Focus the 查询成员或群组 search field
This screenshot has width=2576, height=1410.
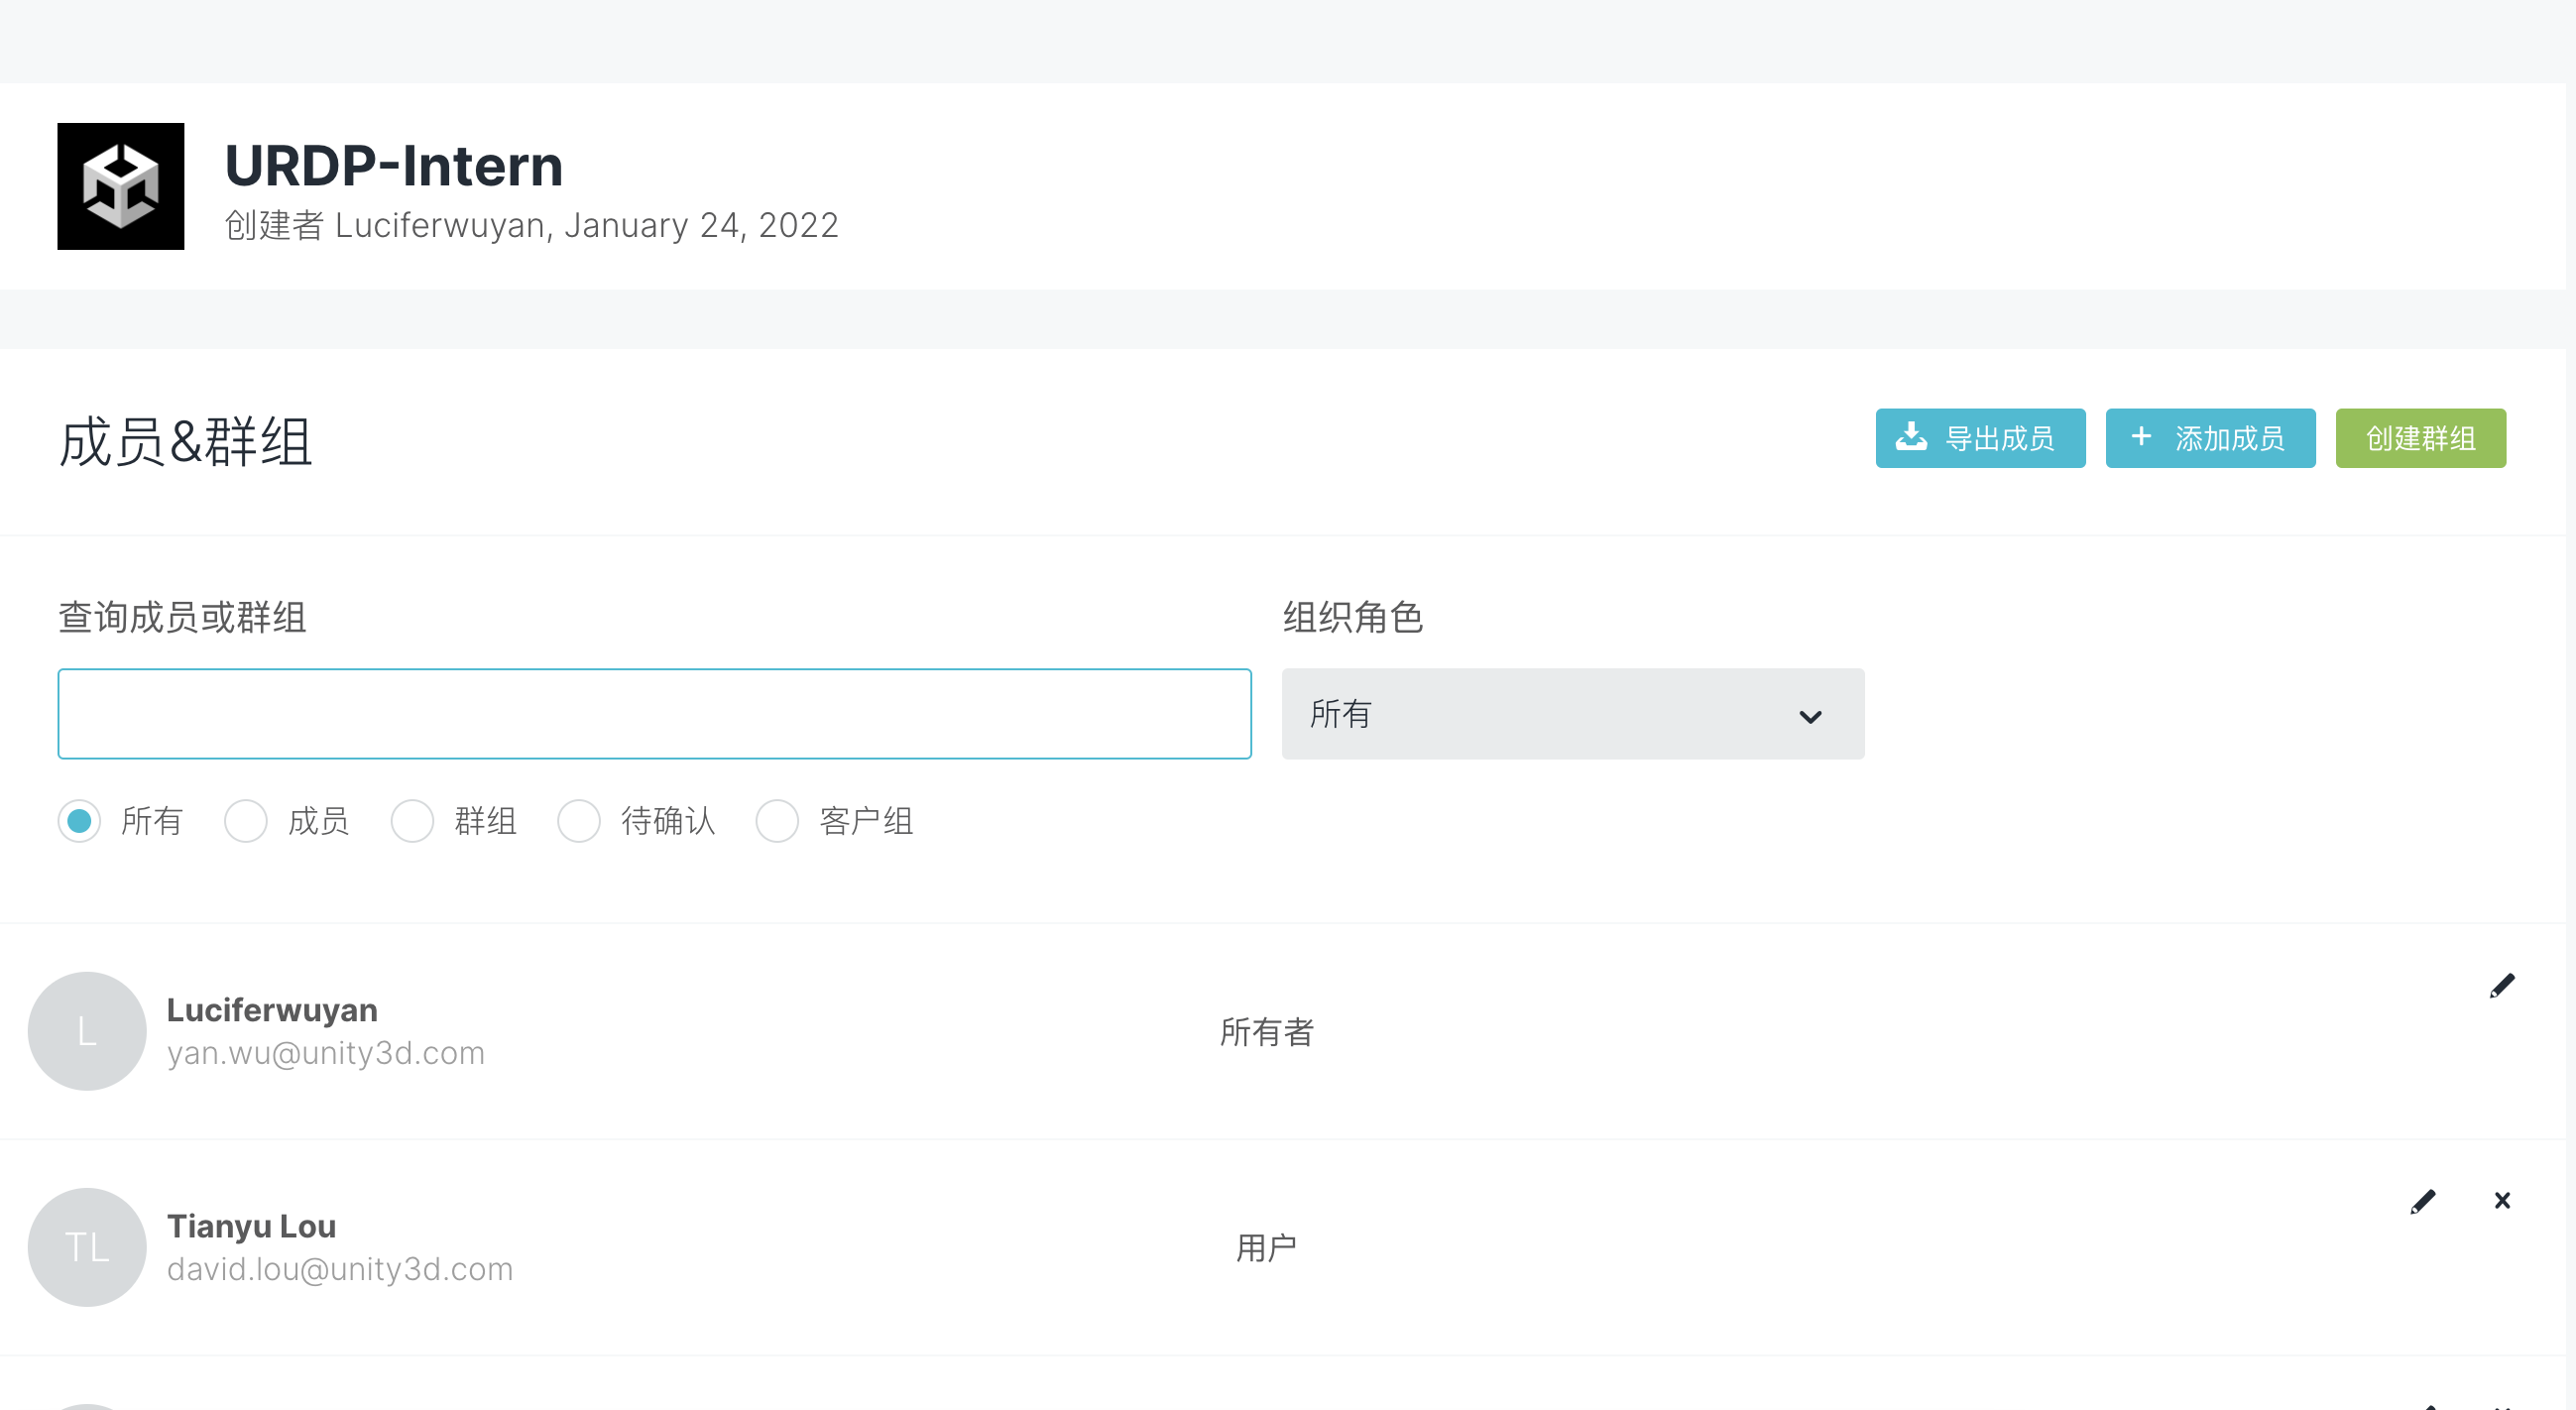[x=654, y=714]
